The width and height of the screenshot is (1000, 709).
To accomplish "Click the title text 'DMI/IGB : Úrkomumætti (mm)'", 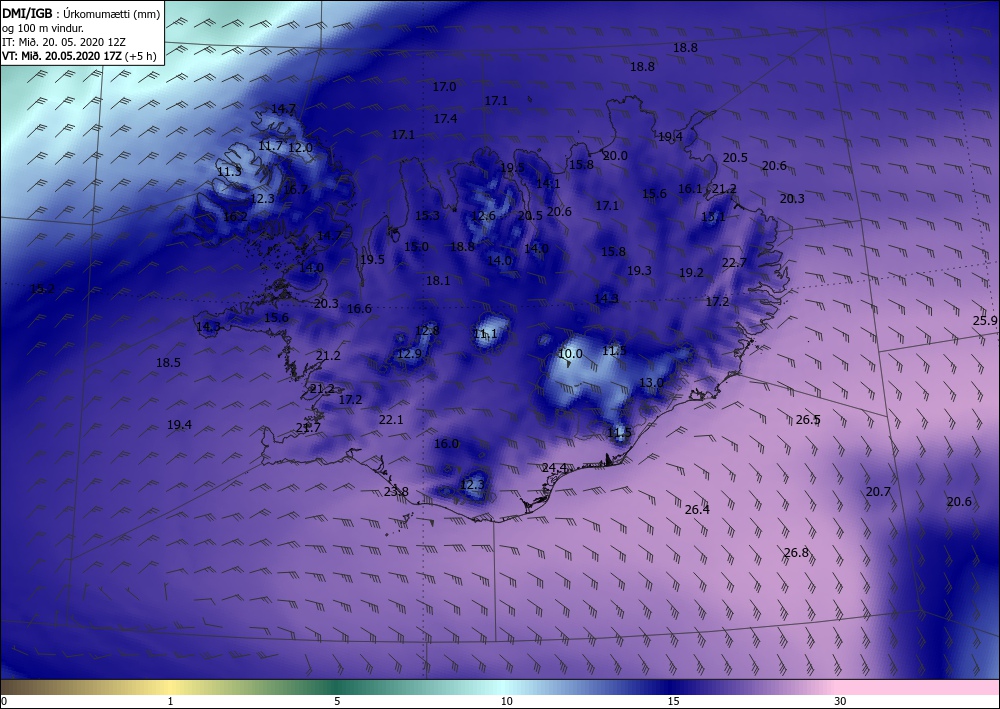I will coord(81,13).
